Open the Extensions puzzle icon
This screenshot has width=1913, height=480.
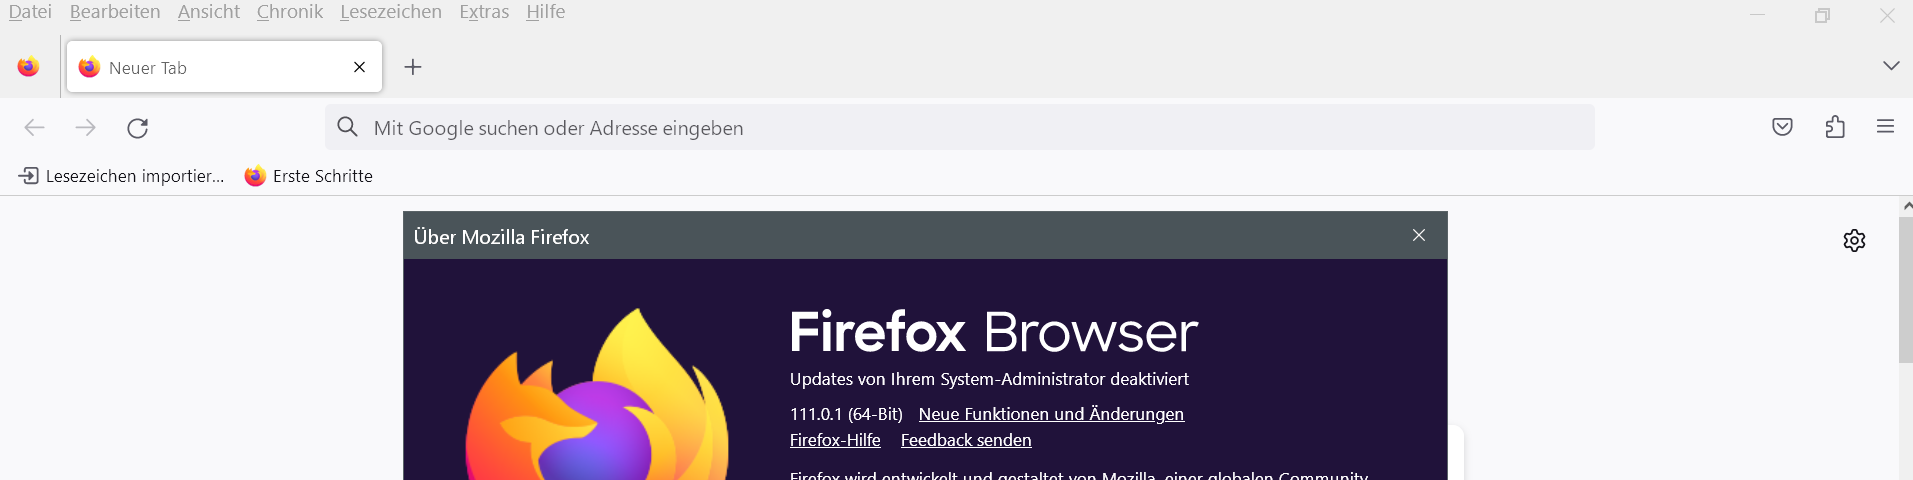[1835, 127]
